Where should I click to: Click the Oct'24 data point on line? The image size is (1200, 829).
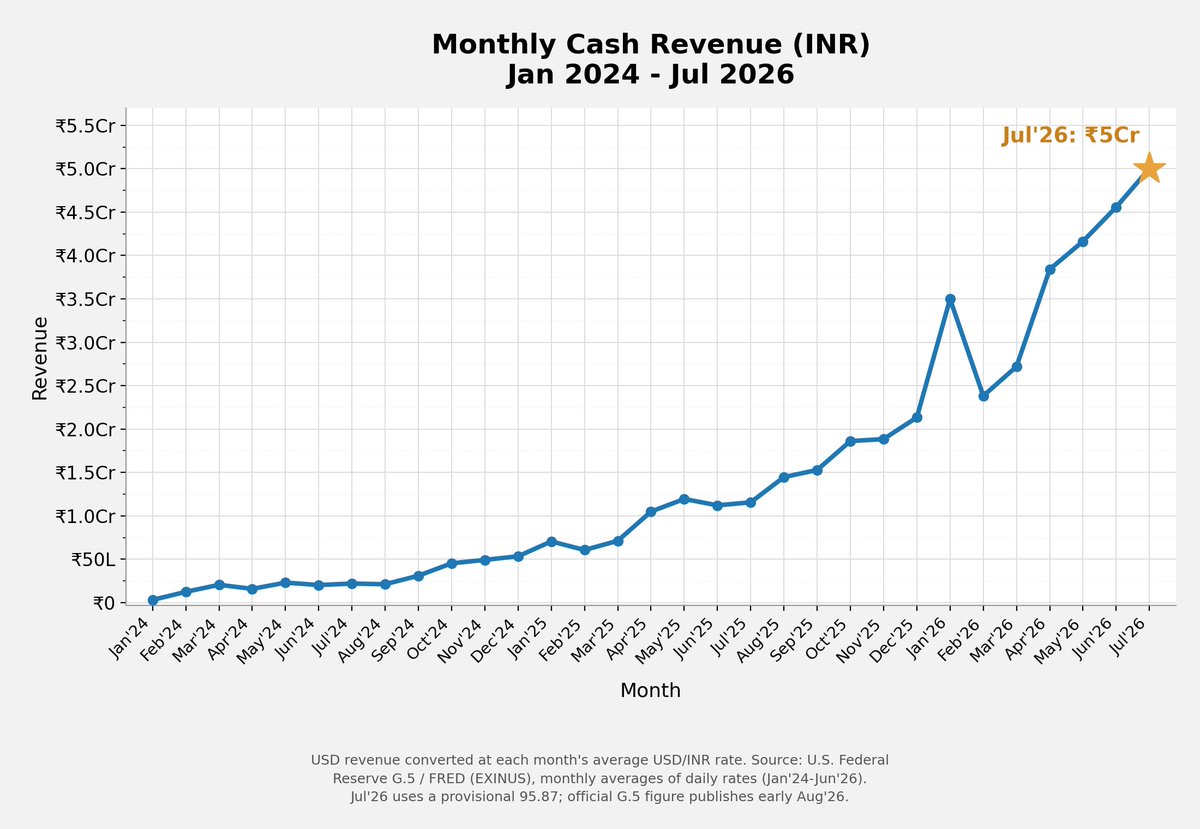452,563
